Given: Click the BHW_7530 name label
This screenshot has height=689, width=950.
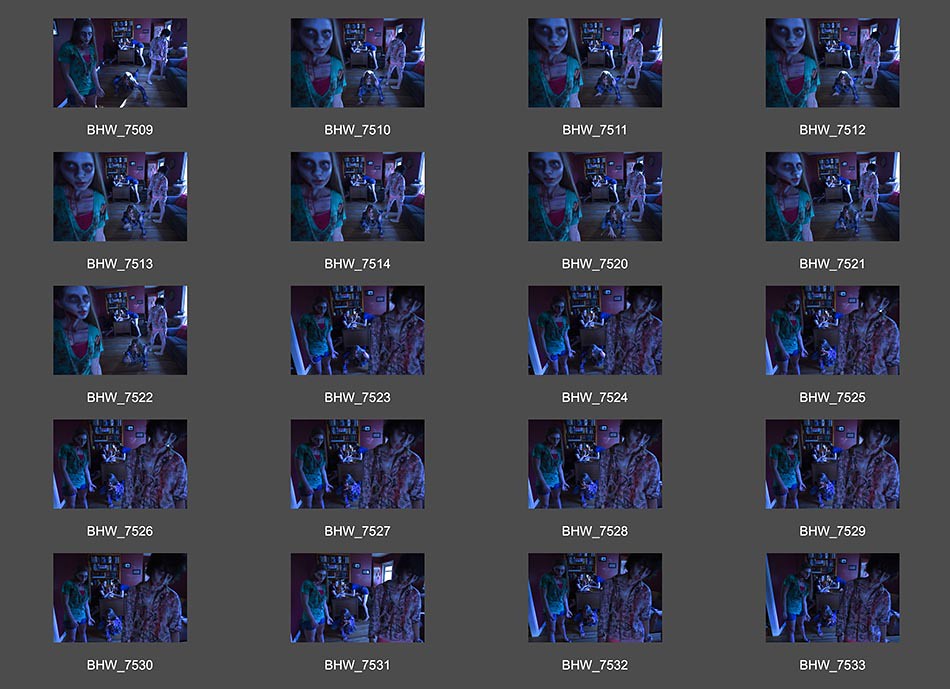Looking at the screenshot, I should [x=120, y=665].
